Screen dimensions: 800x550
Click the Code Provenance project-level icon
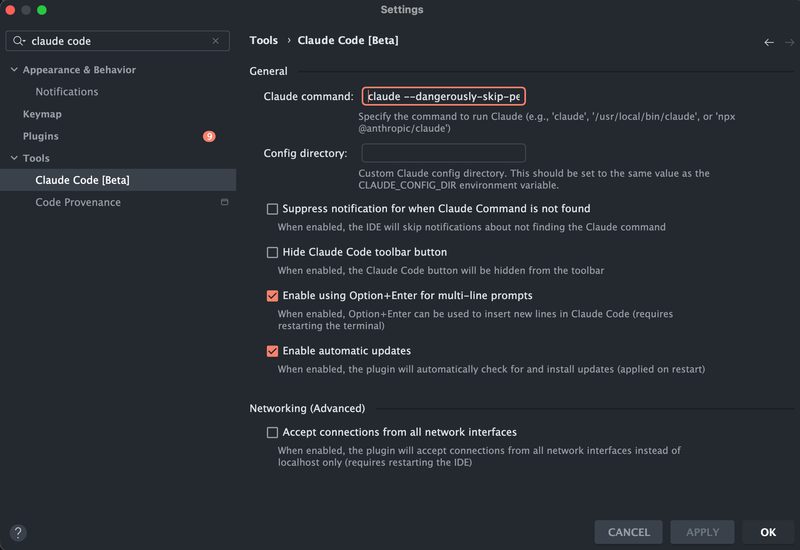tap(225, 202)
